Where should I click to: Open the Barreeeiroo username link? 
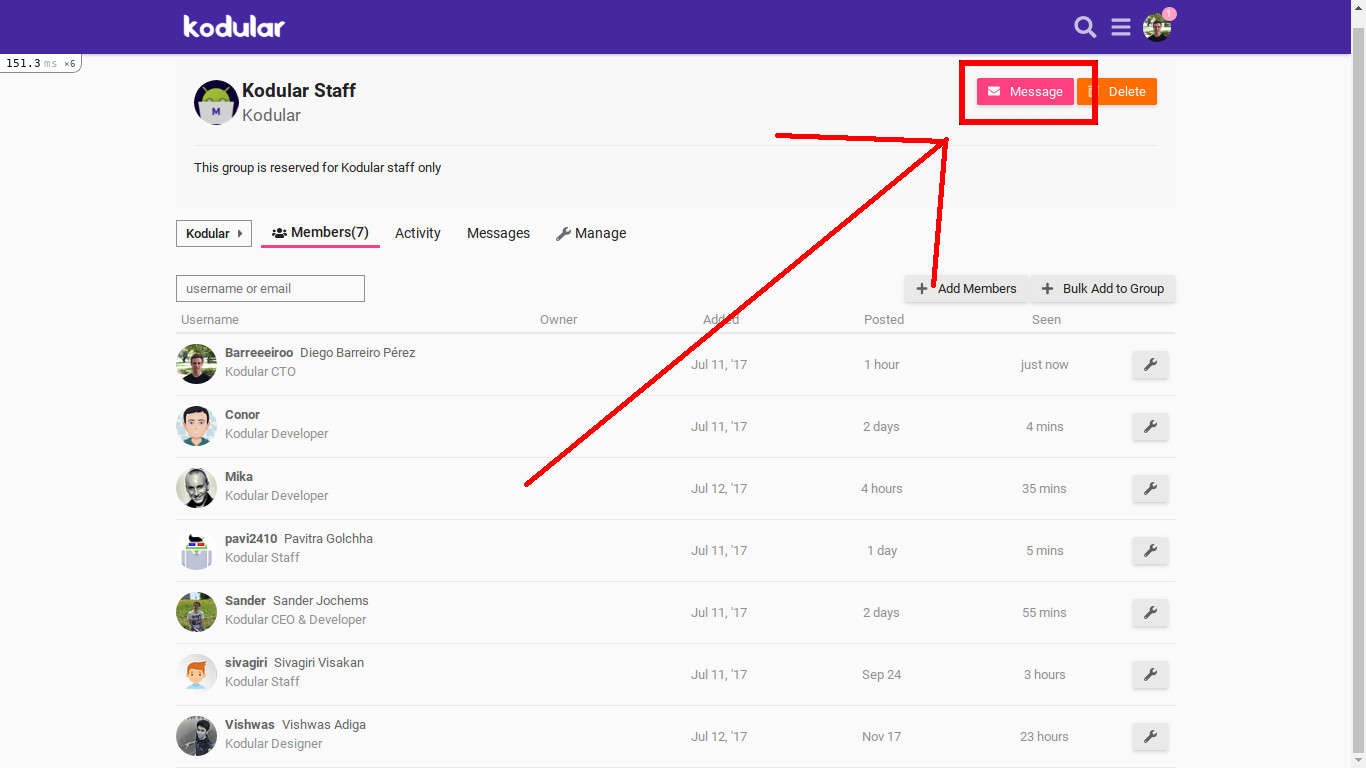(x=259, y=353)
